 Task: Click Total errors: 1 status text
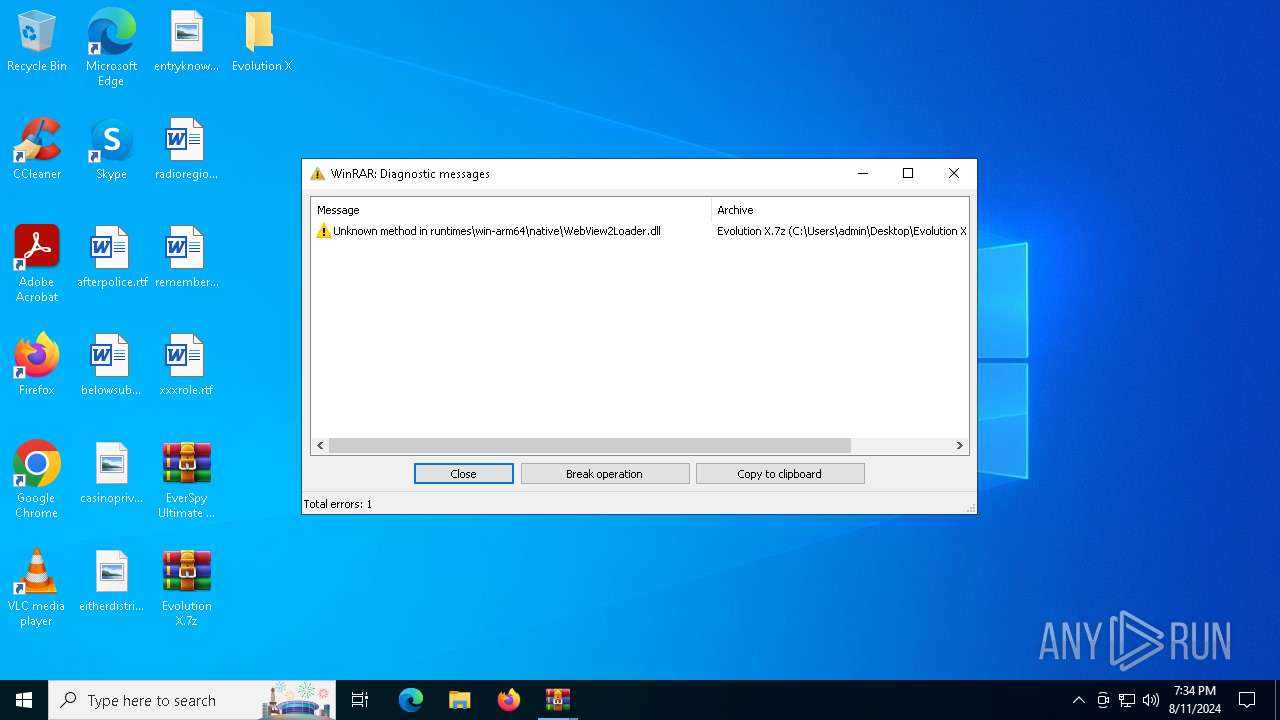338,504
